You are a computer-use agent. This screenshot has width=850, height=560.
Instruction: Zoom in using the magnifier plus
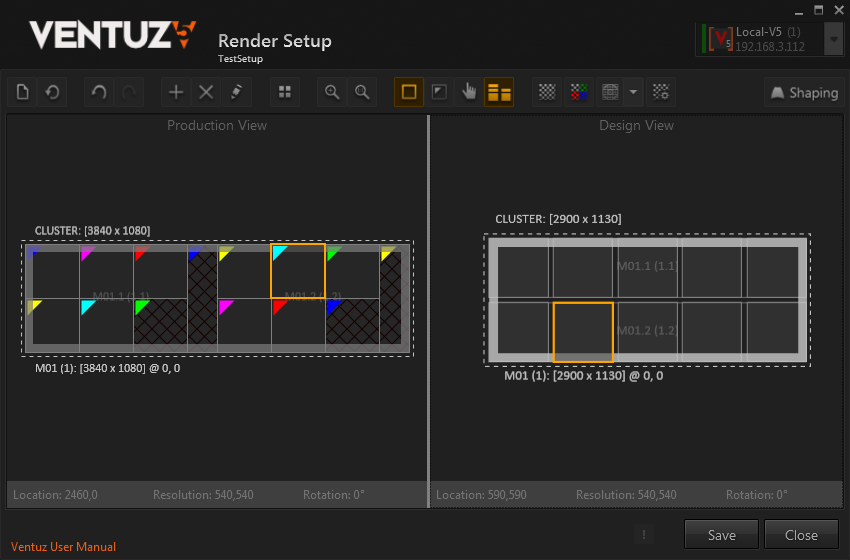pyautogui.click(x=332, y=92)
